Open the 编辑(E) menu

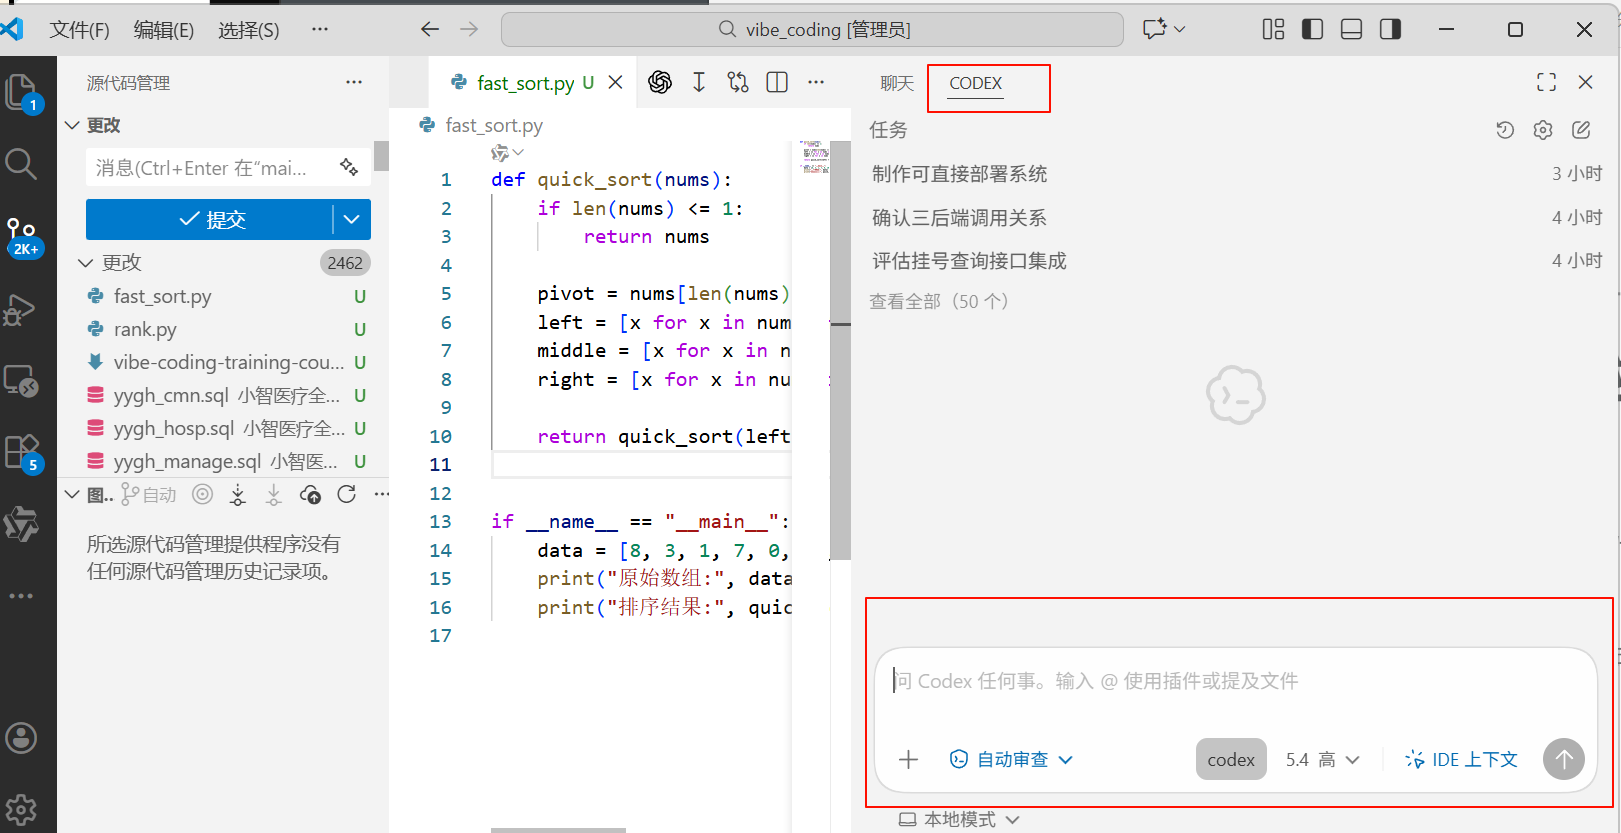coord(164,30)
